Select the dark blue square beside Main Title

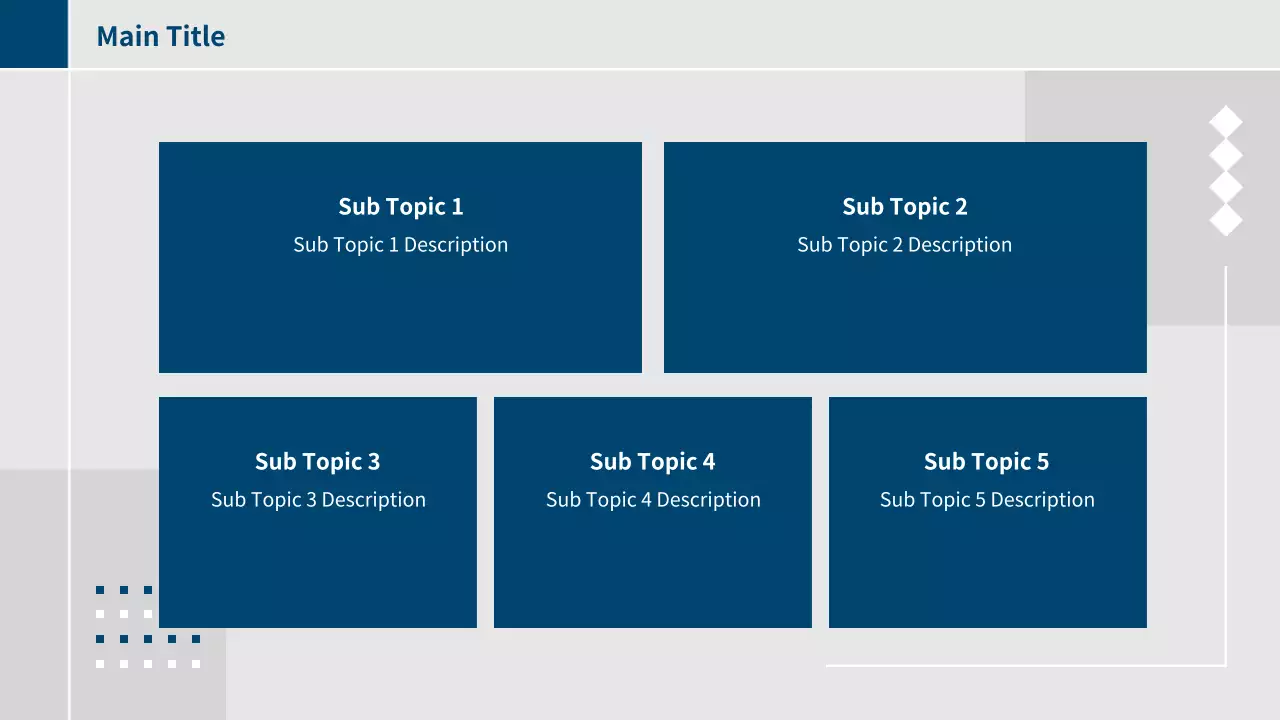(x=33, y=33)
